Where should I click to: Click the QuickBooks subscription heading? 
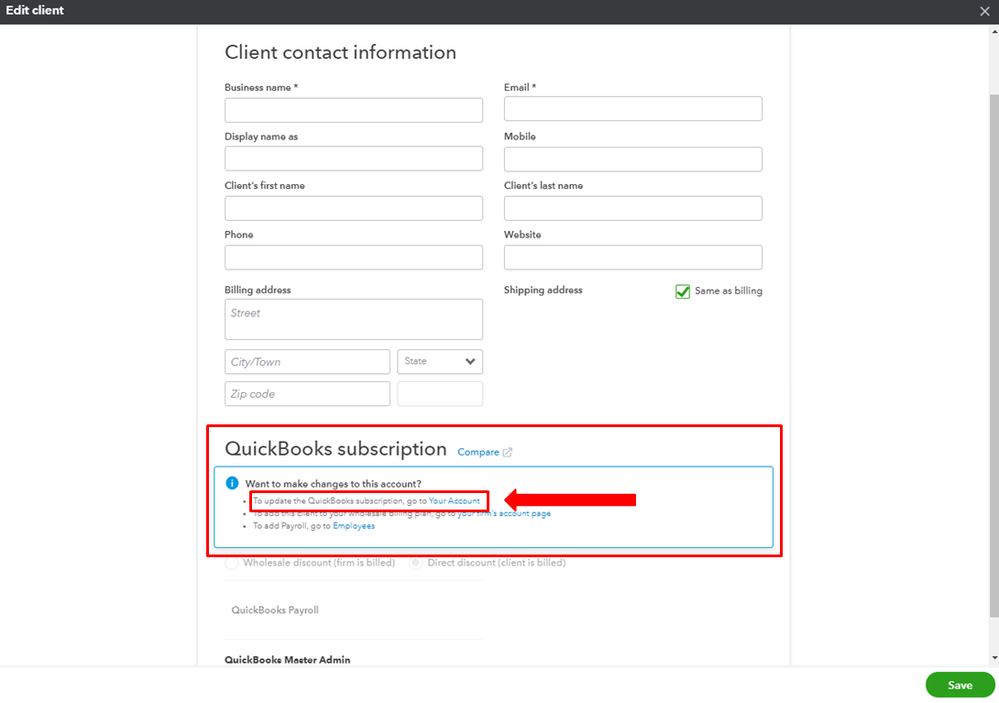coord(336,449)
